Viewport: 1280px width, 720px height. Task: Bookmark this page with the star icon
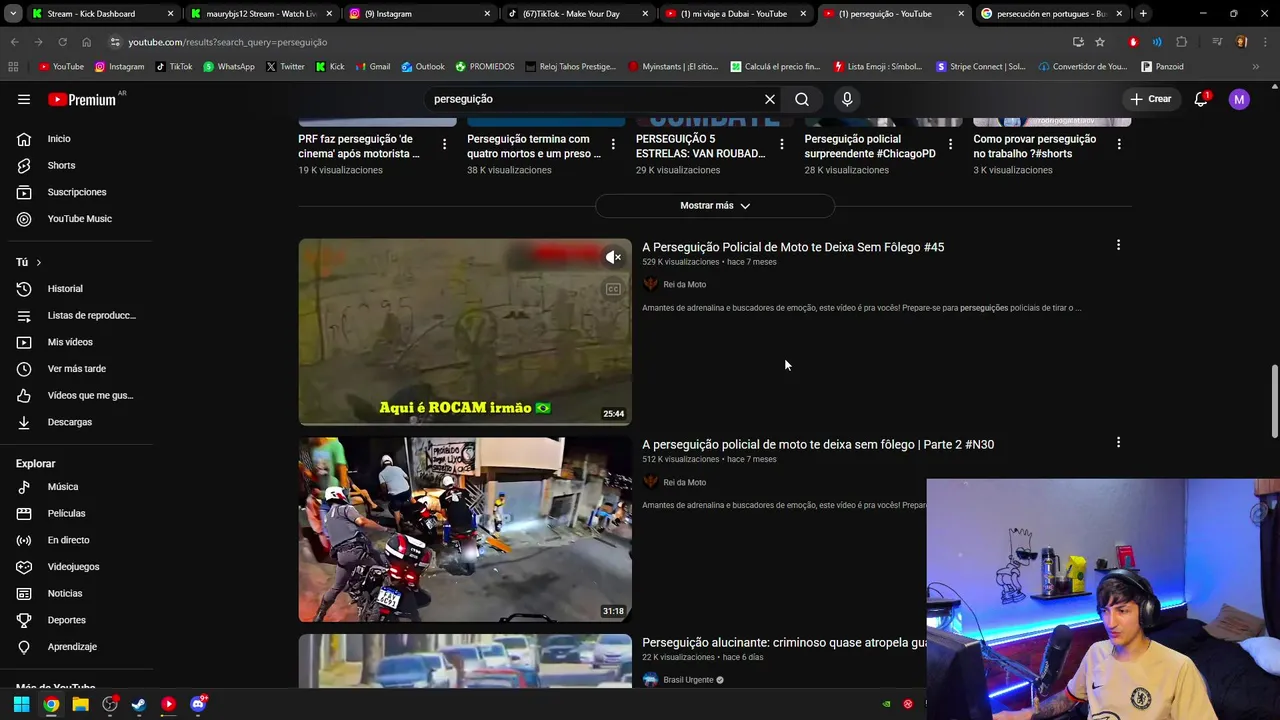click(x=1100, y=42)
